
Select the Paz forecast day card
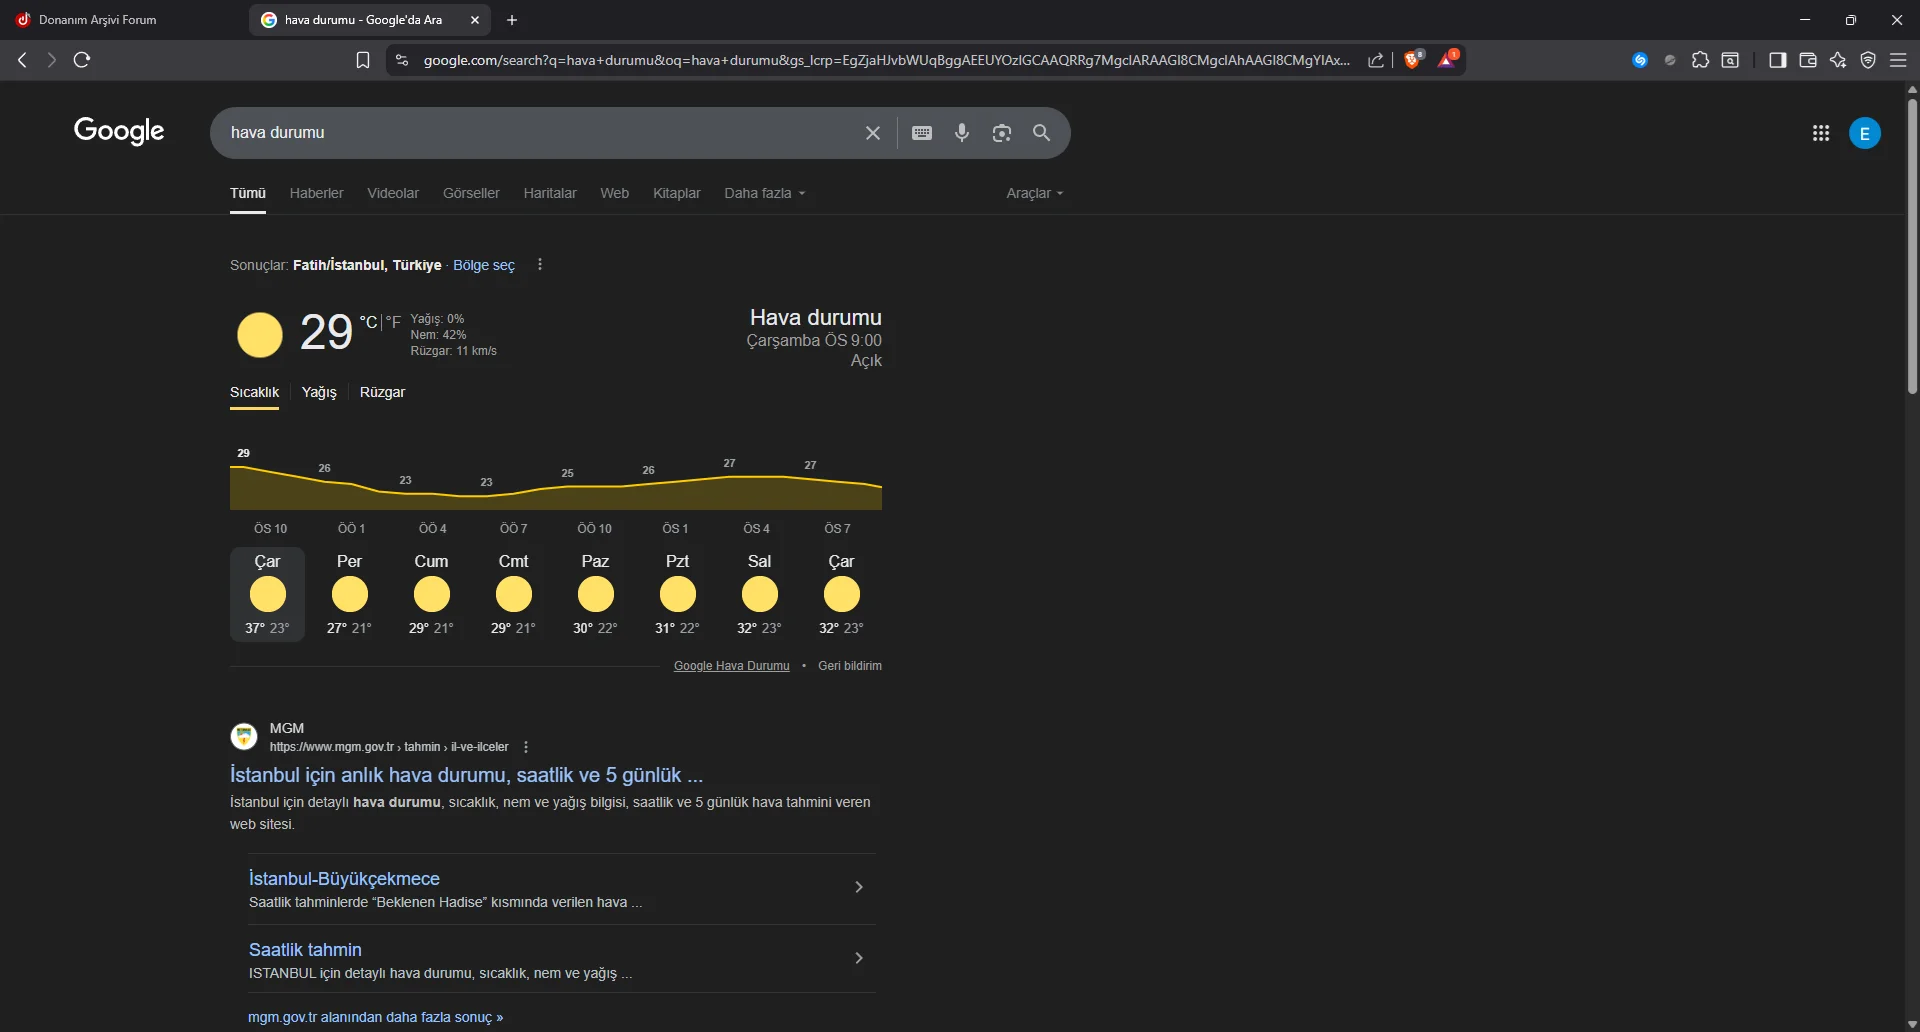point(595,594)
